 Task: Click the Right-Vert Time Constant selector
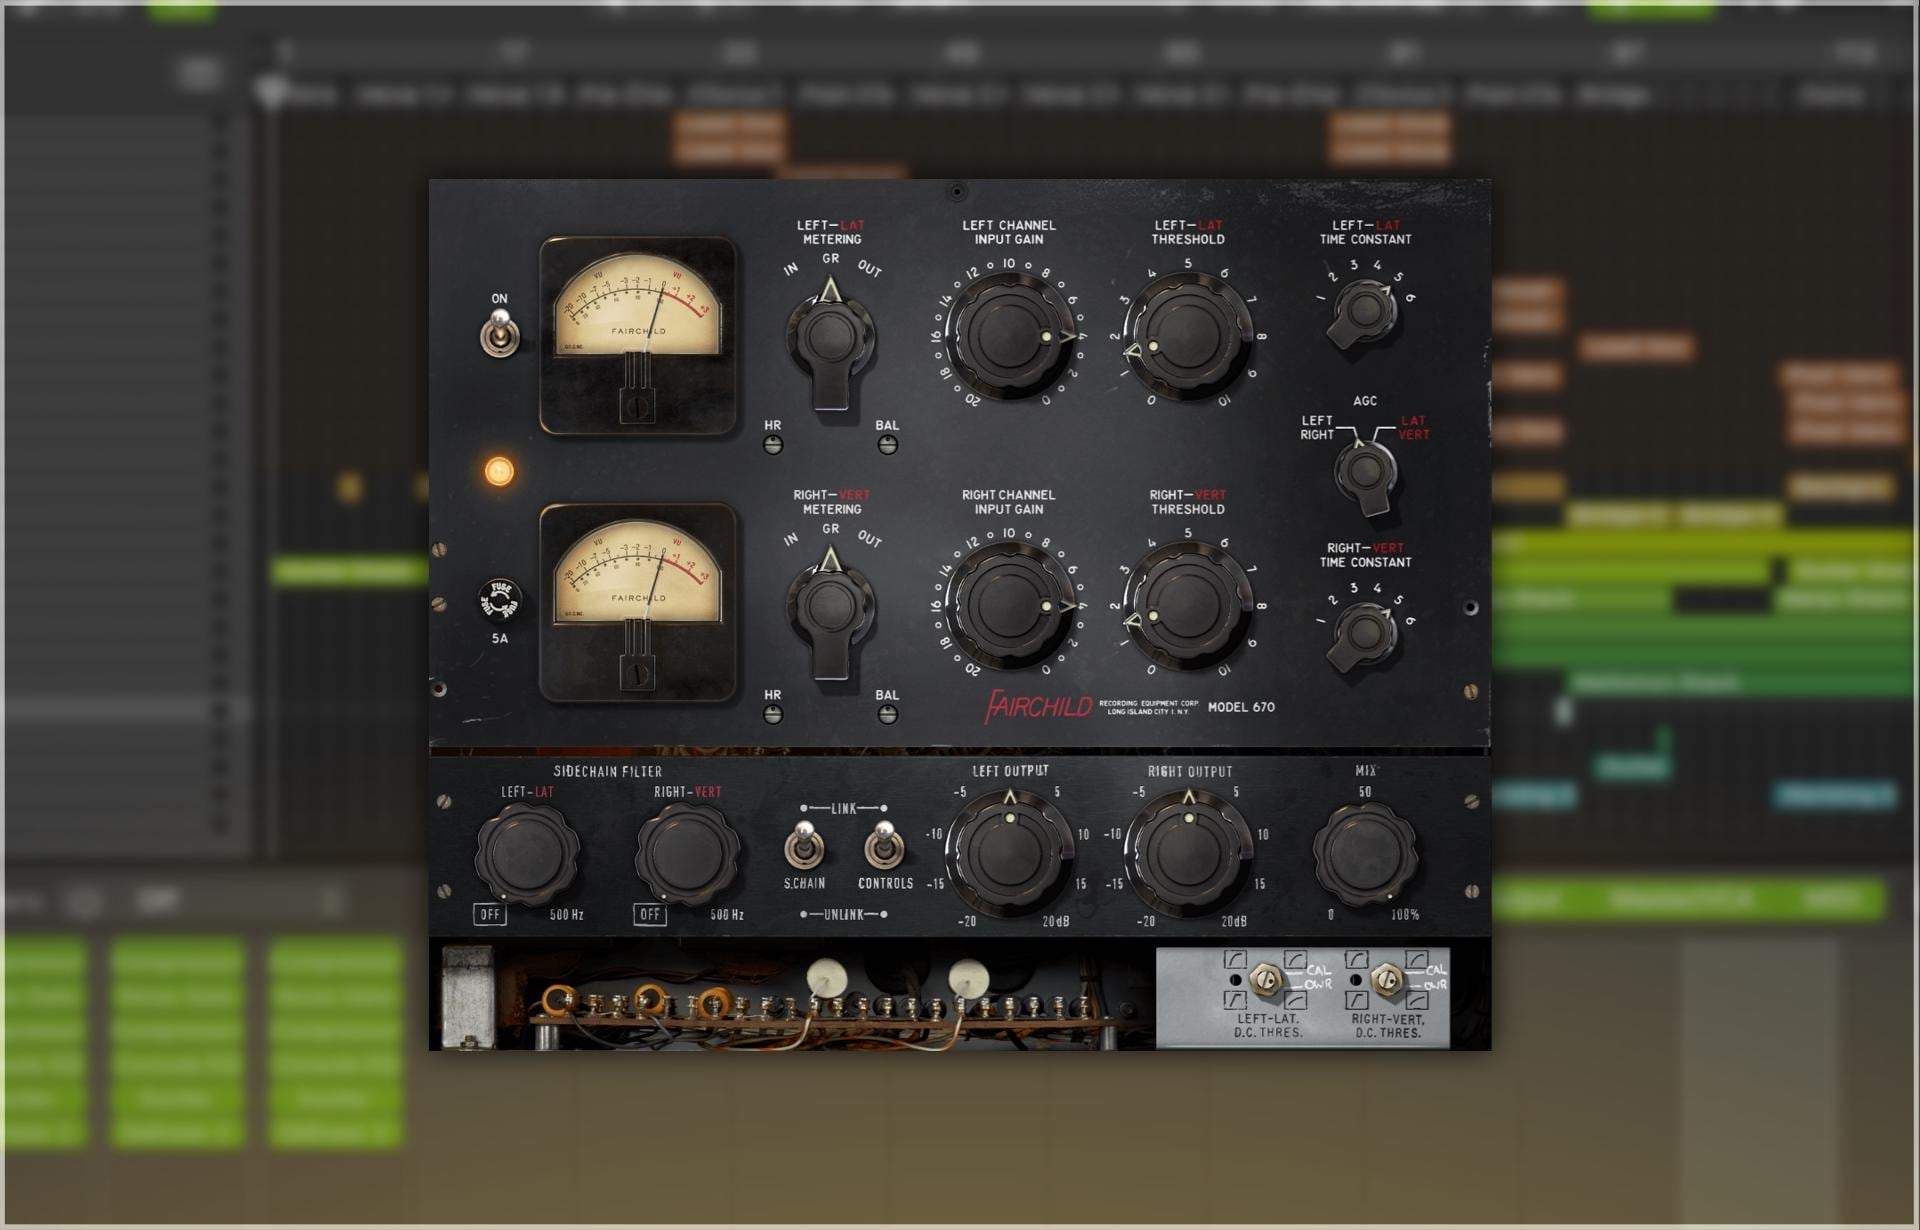[1364, 635]
